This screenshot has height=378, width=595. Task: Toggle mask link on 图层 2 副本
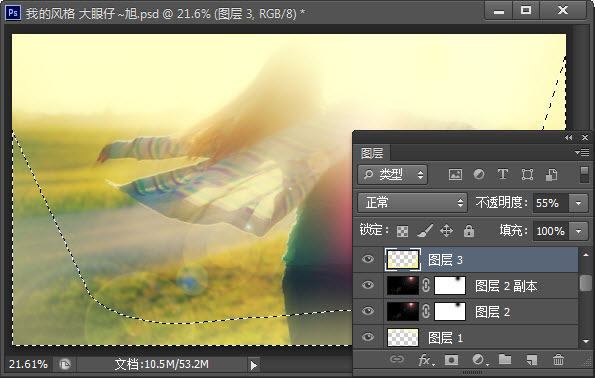[x=426, y=285]
